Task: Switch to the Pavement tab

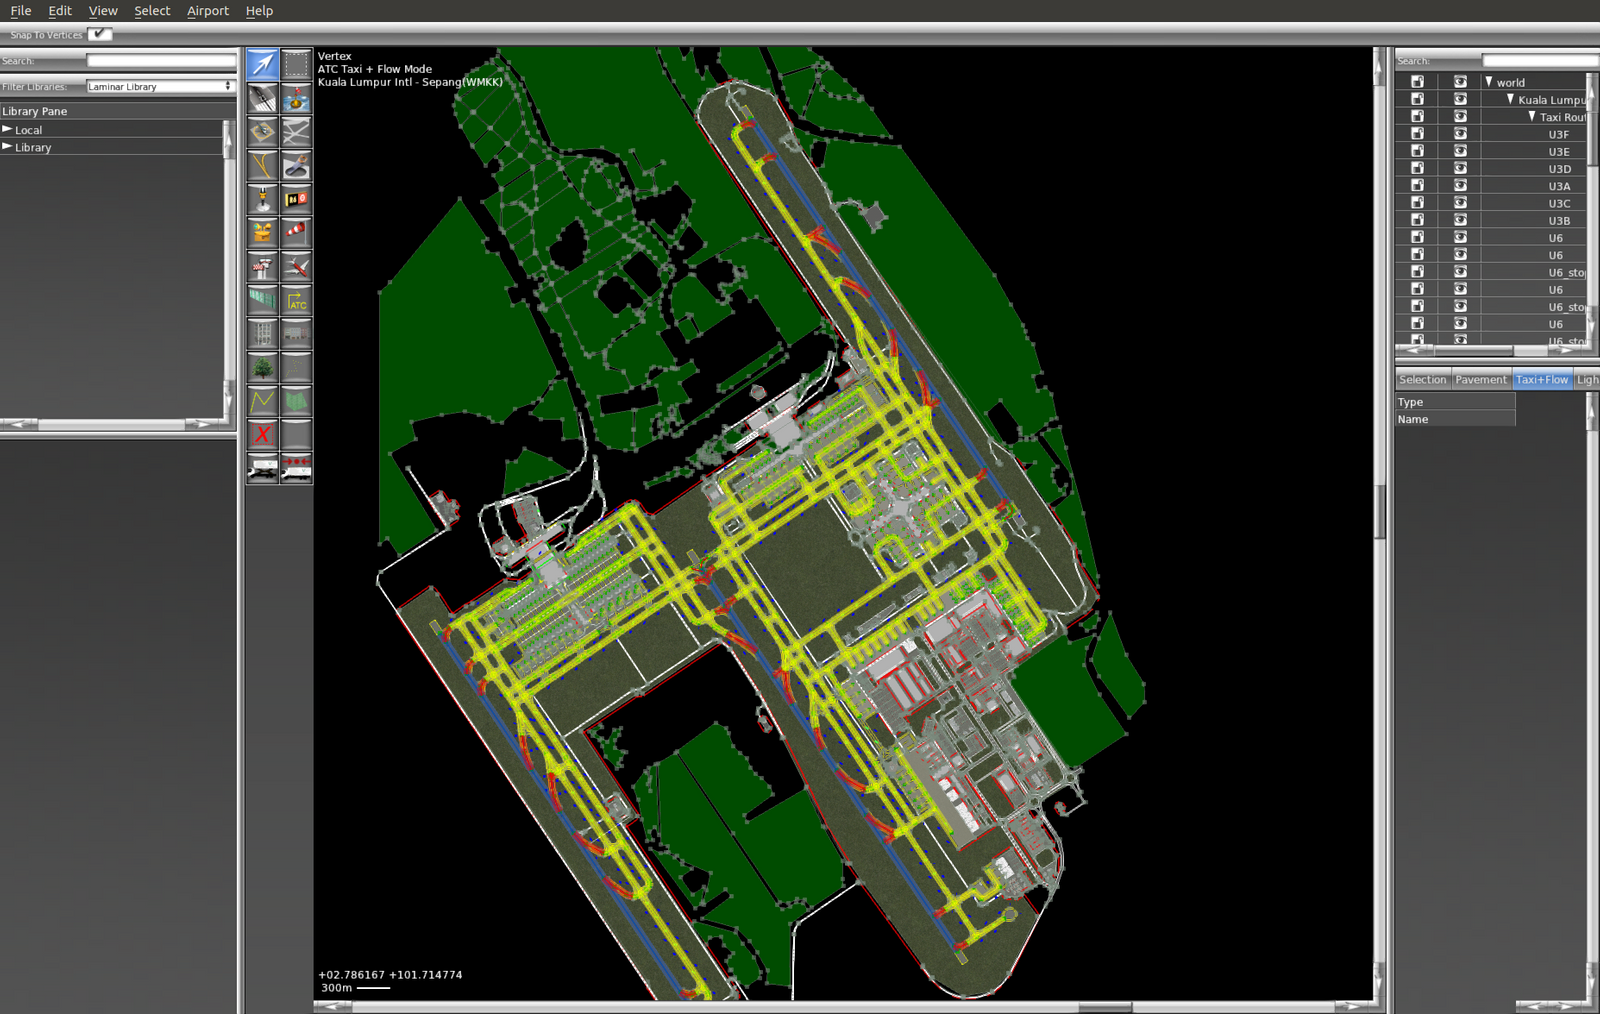Action: coord(1480,380)
